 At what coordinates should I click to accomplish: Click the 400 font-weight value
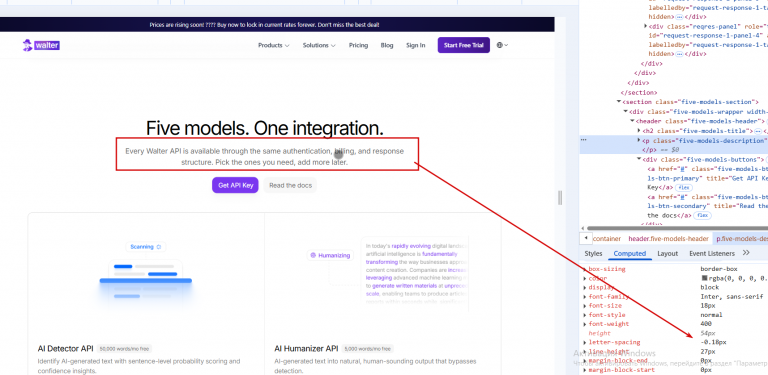tap(706, 324)
